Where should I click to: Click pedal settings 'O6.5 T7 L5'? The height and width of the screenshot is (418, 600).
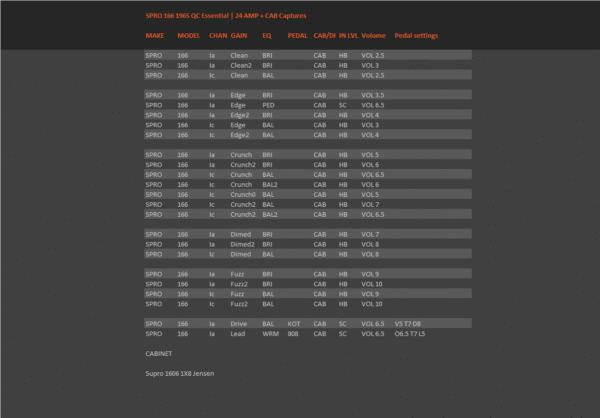410,334
